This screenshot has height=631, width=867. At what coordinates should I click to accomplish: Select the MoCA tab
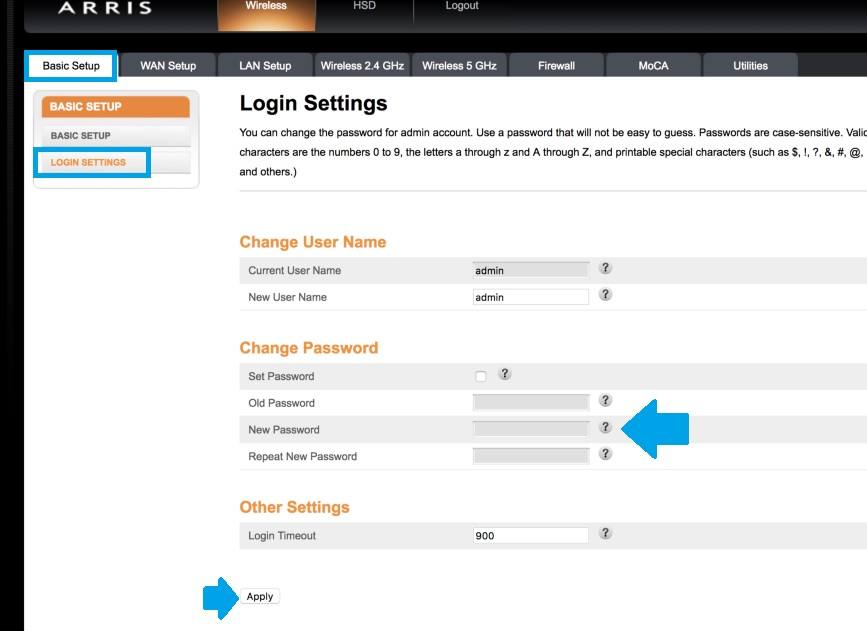[653, 66]
